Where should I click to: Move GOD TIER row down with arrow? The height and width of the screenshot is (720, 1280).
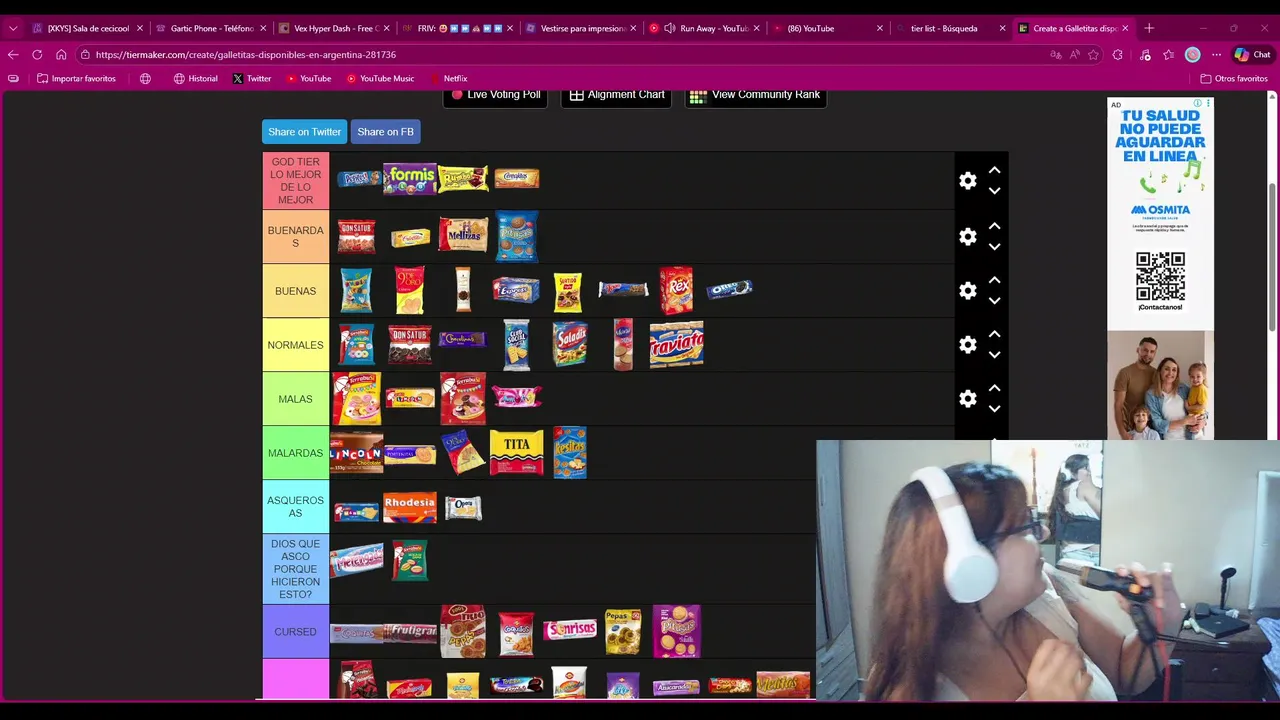tap(994, 191)
